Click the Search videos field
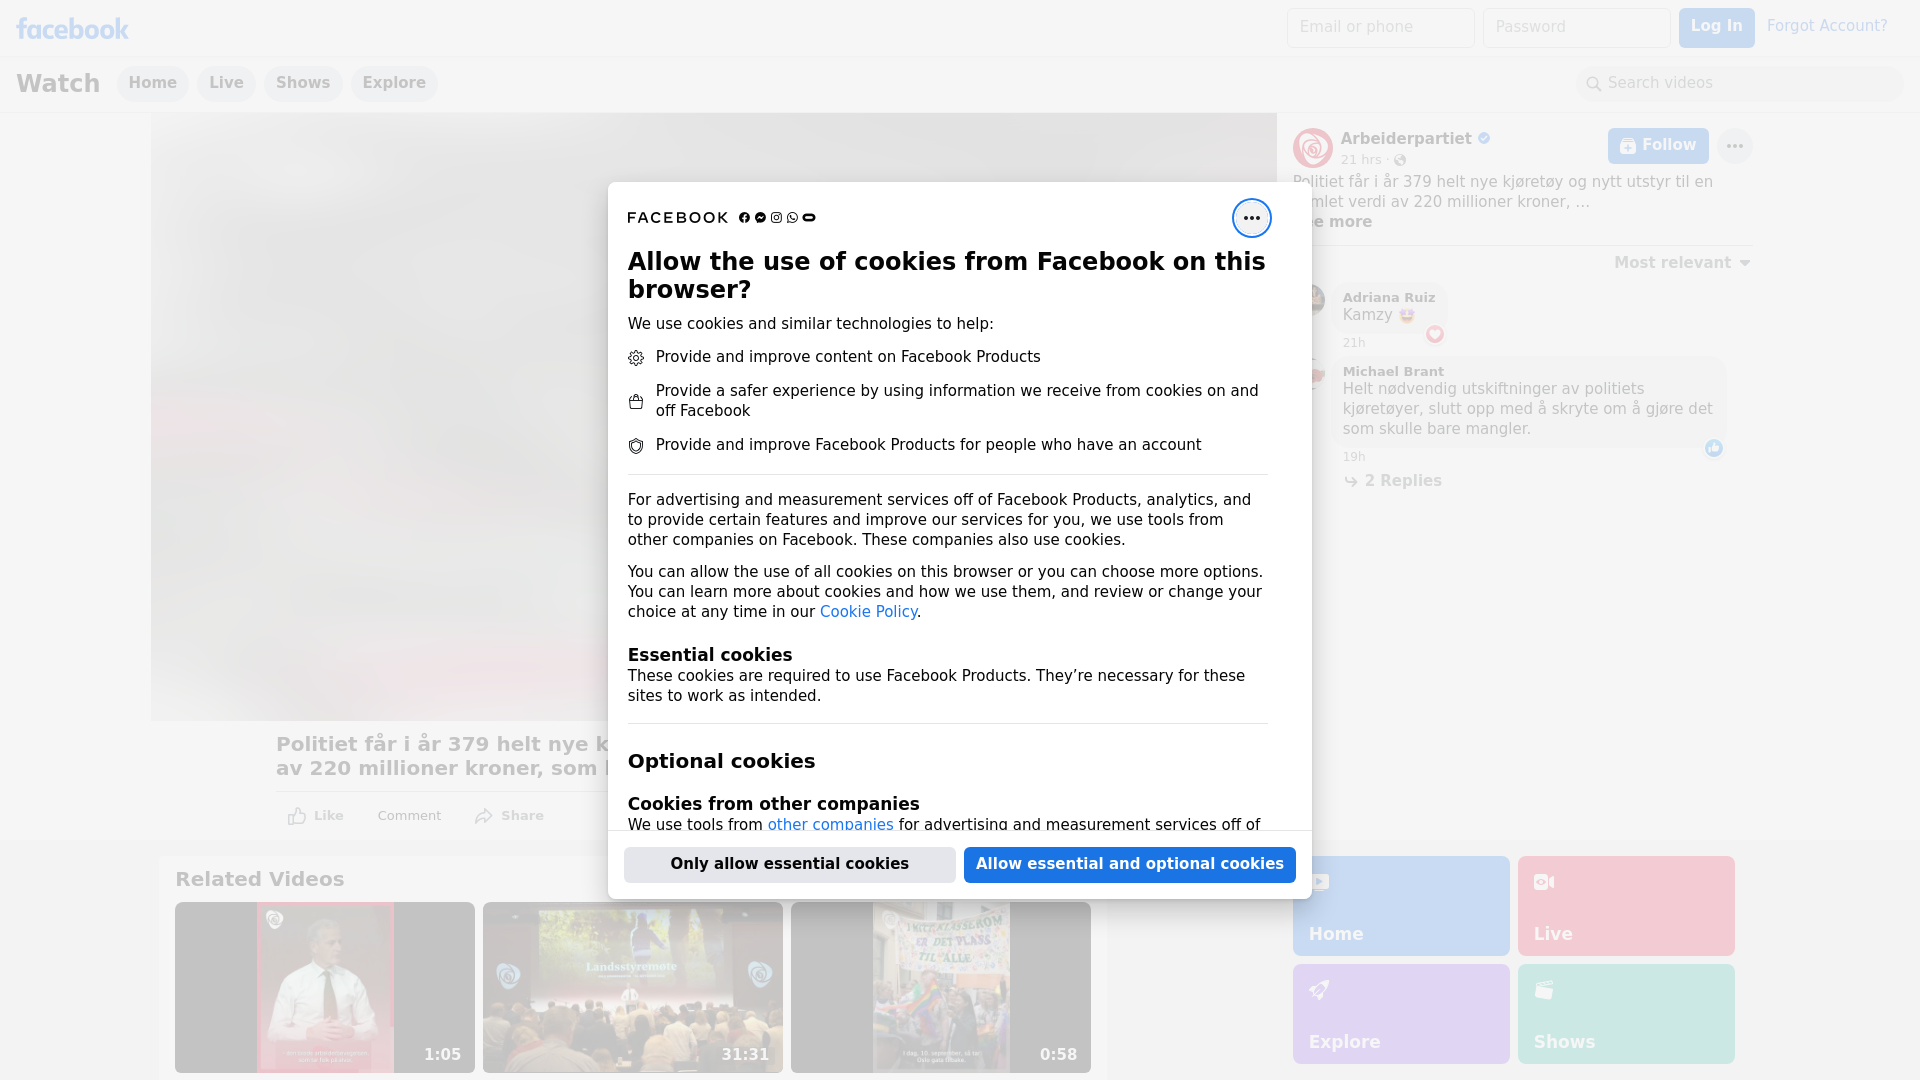The height and width of the screenshot is (1080, 1920). (1739, 84)
